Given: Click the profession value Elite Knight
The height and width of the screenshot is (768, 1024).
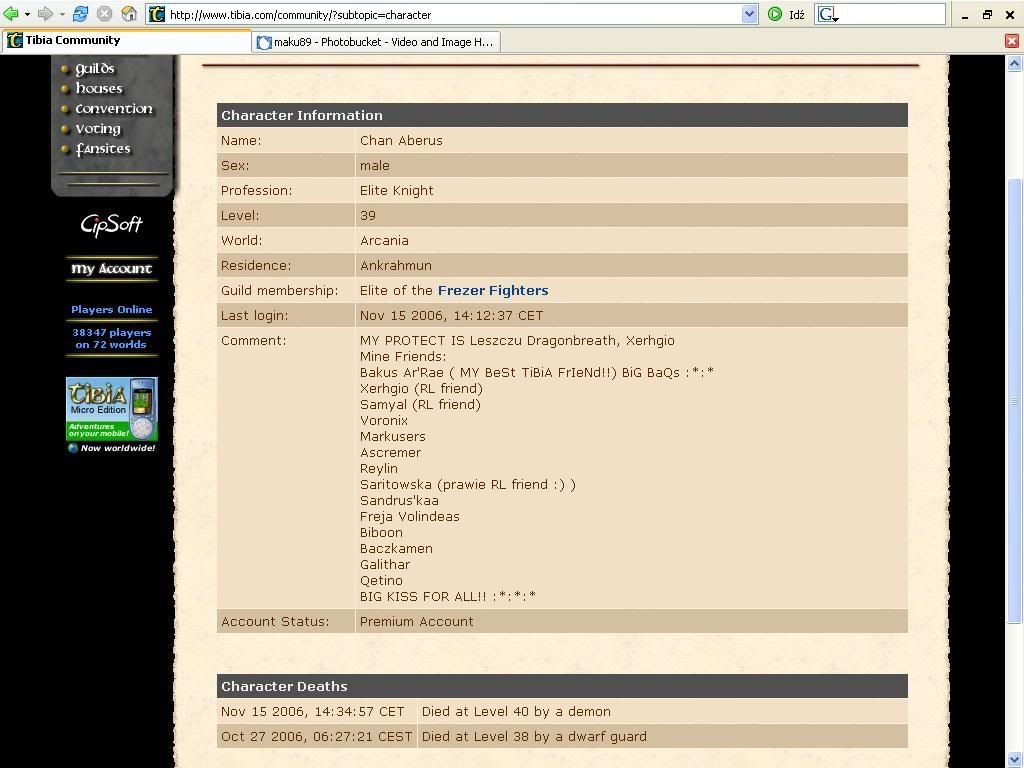Looking at the screenshot, I should pos(396,191).
